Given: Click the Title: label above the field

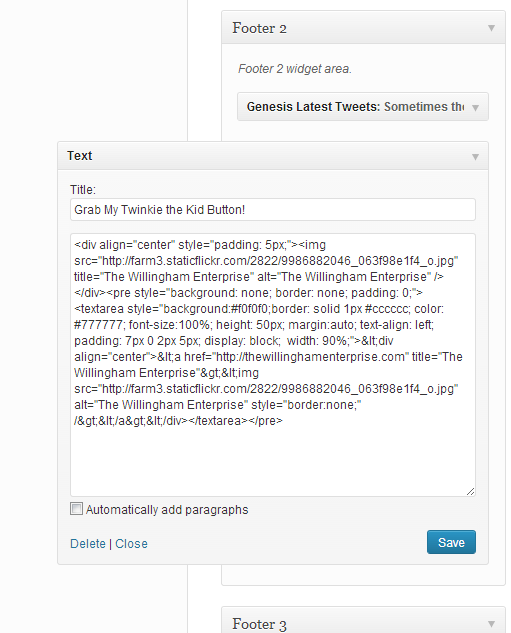Looking at the screenshot, I should point(83,190).
